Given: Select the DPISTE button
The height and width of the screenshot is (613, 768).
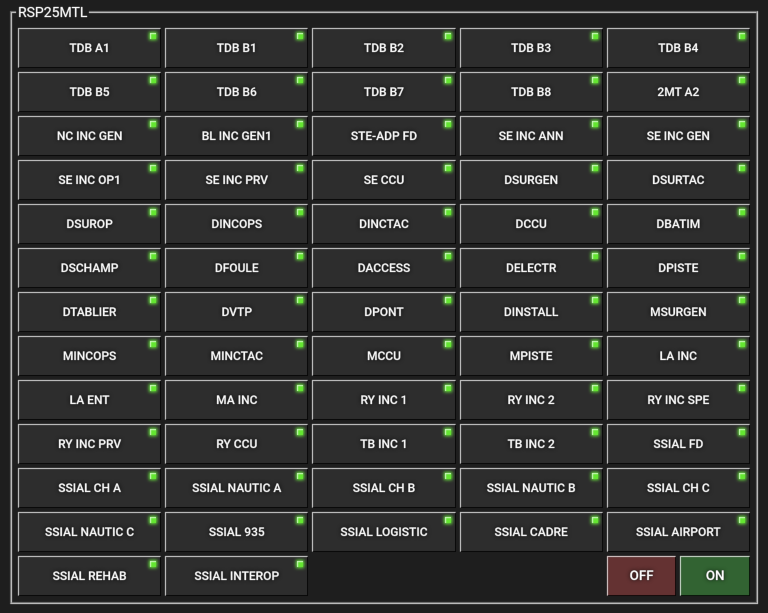Looking at the screenshot, I should coord(678,268).
